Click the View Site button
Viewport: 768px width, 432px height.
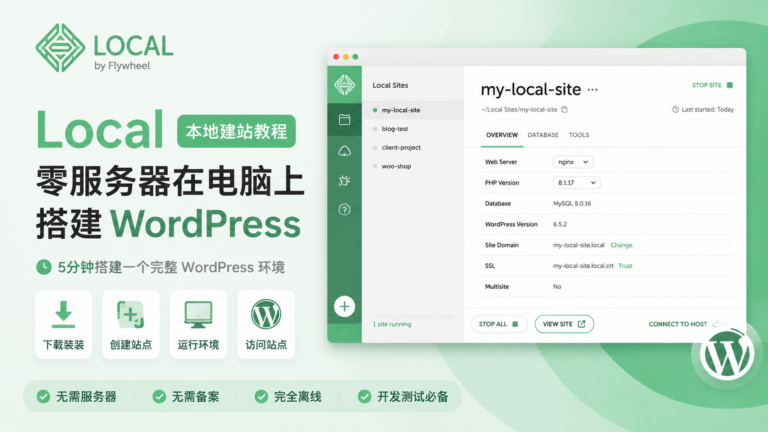[x=564, y=324]
